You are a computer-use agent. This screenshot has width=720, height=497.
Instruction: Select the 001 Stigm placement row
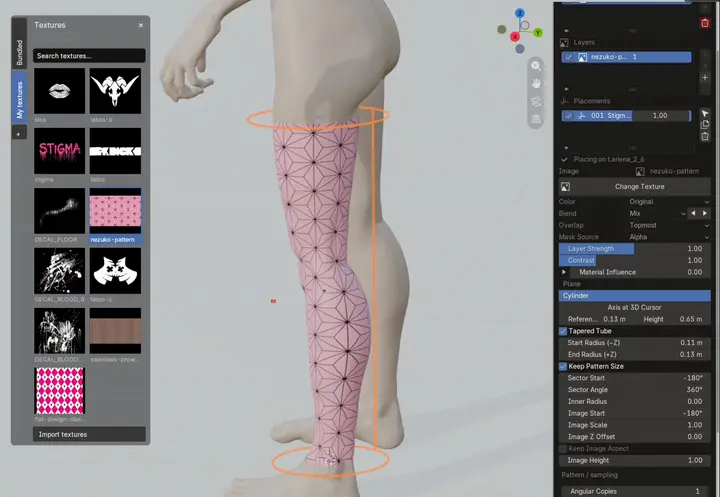pos(626,116)
